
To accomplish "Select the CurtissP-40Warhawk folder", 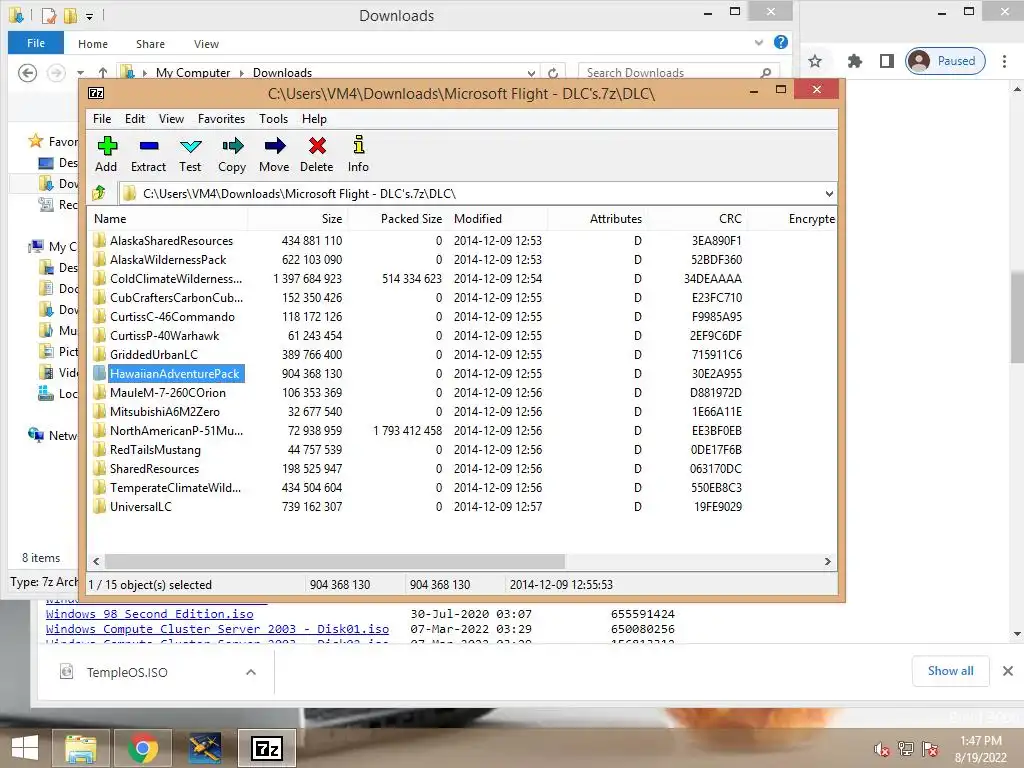I will 165,336.
